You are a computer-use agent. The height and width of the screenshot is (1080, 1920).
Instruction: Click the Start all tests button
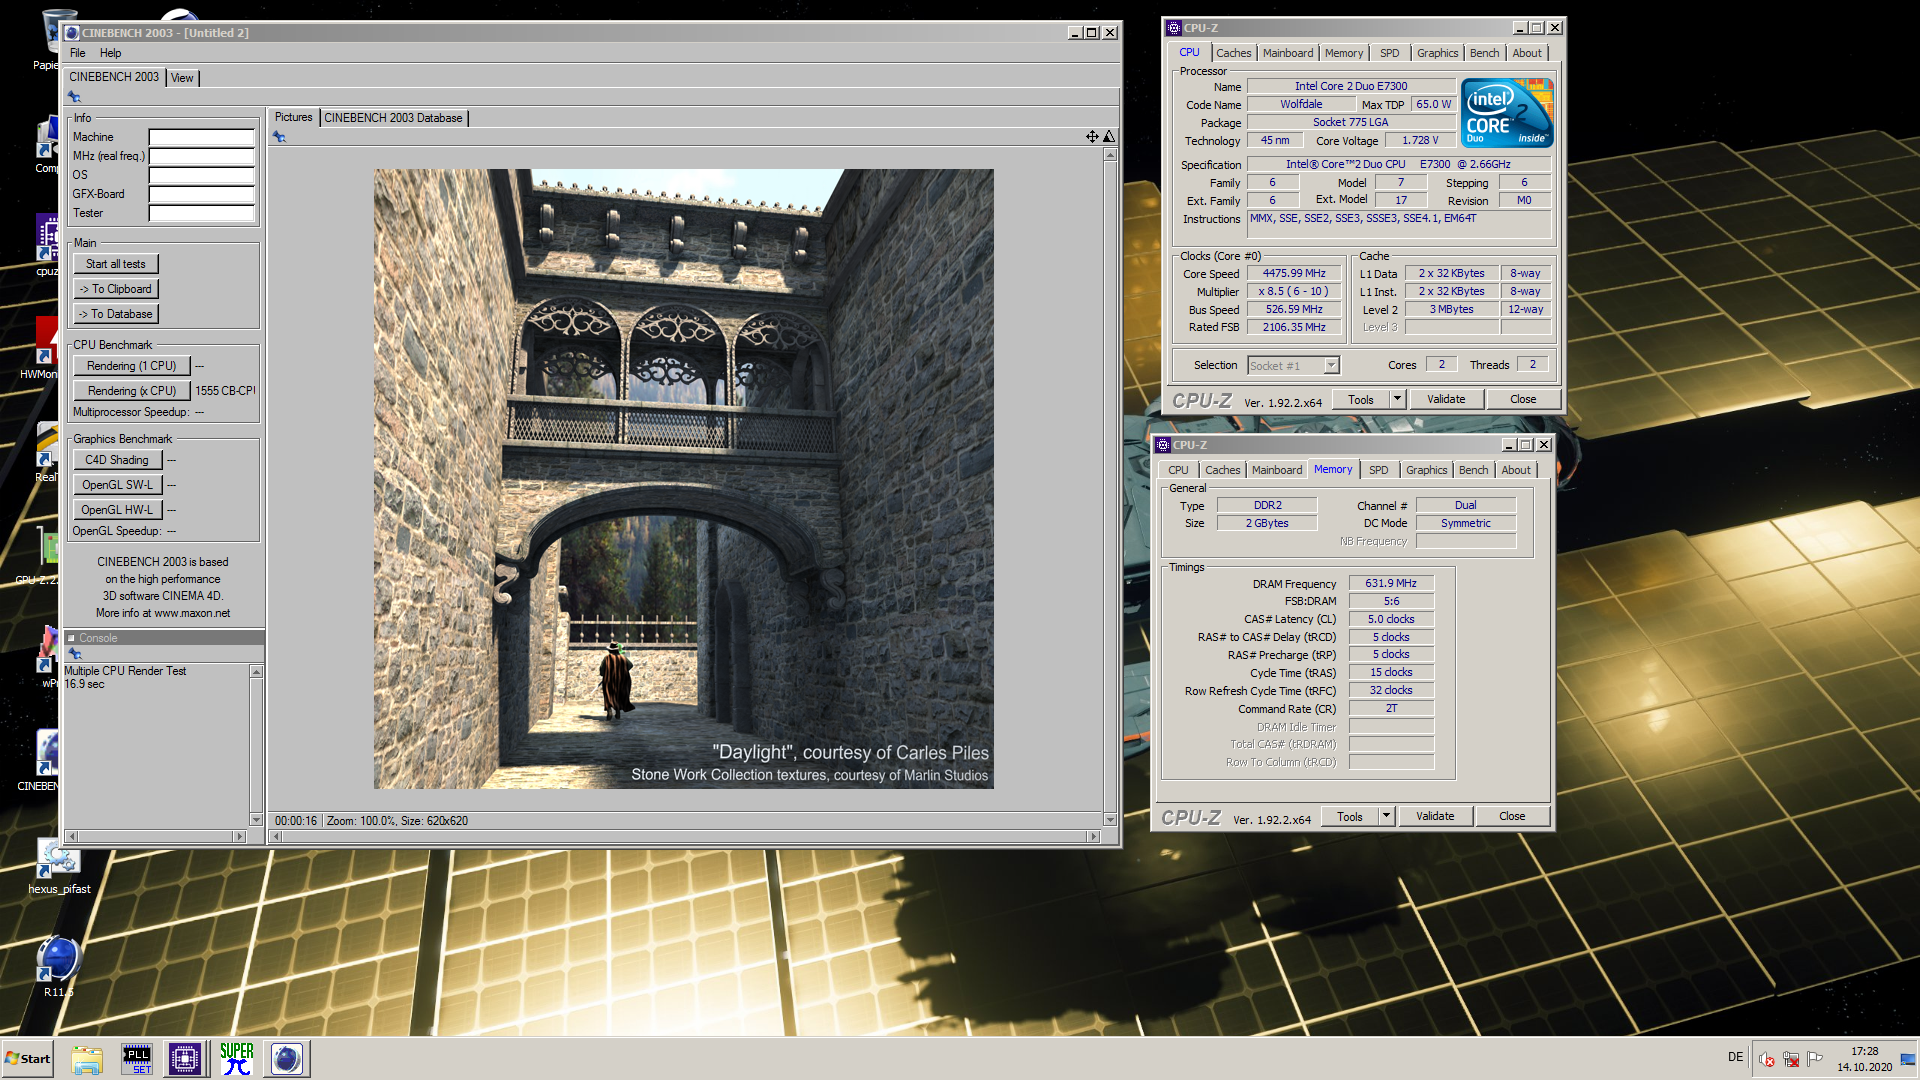116,264
